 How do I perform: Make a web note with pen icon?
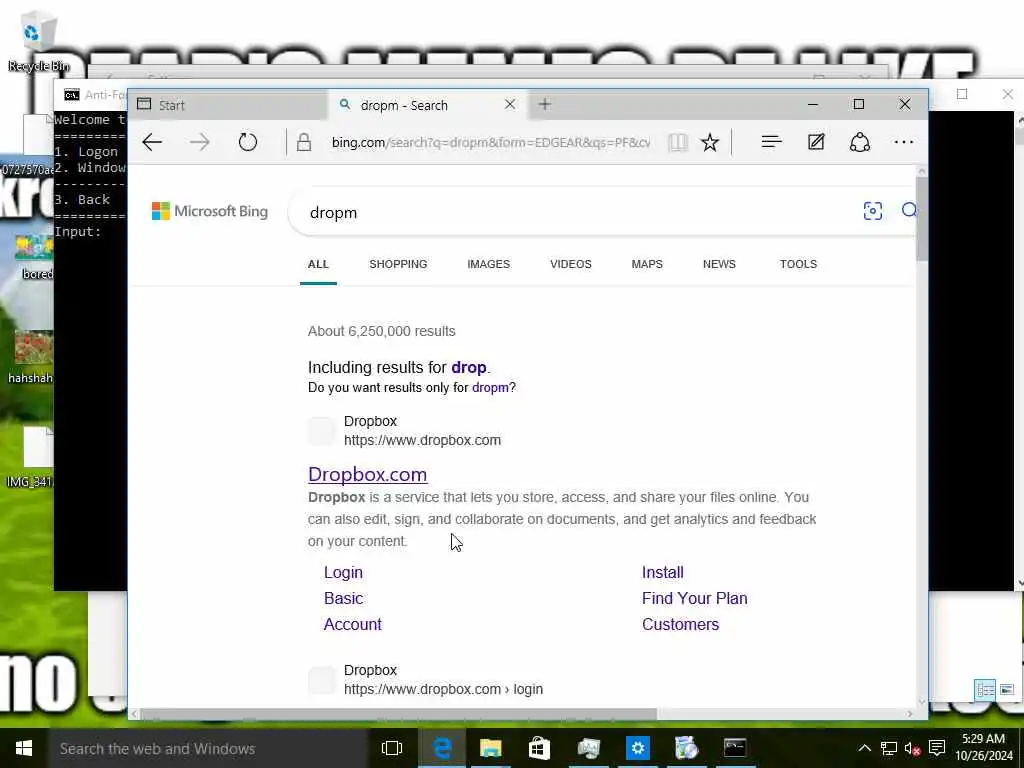click(x=816, y=142)
